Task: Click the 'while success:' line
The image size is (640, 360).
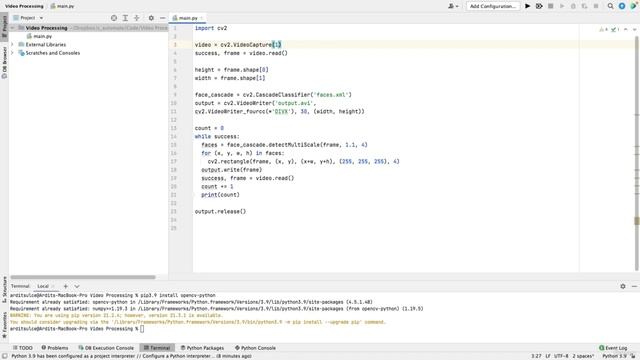Action: click(217, 136)
